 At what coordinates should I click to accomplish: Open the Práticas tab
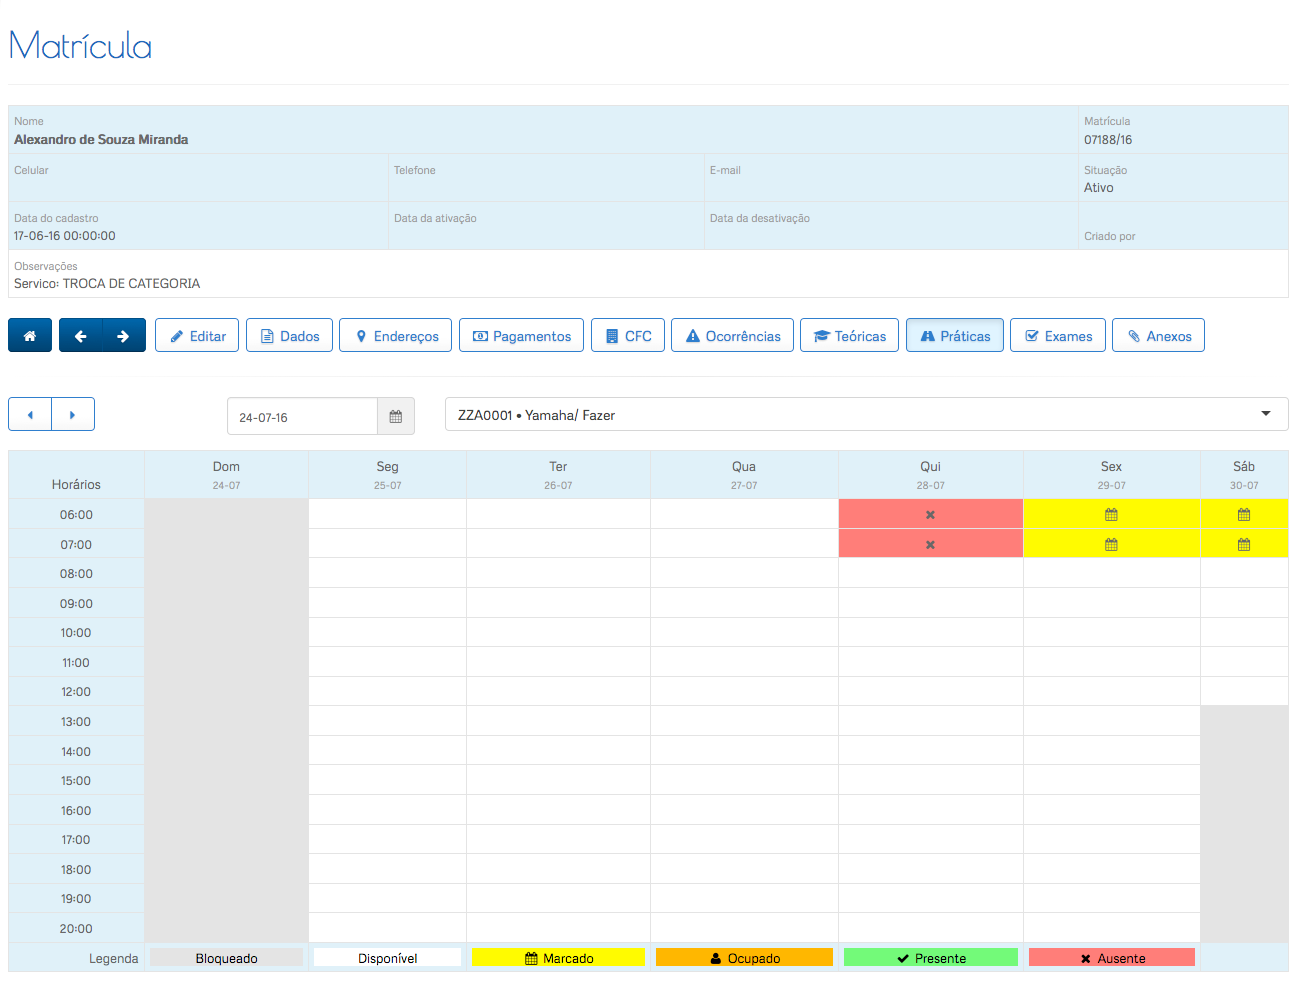[954, 336]
